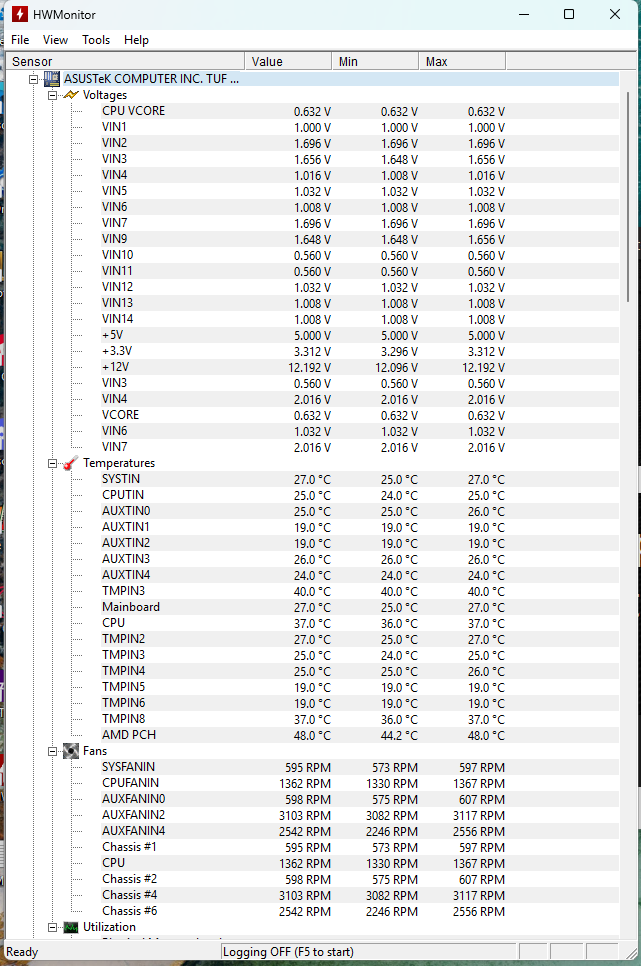Click the Sensor column header

point(125,62)
